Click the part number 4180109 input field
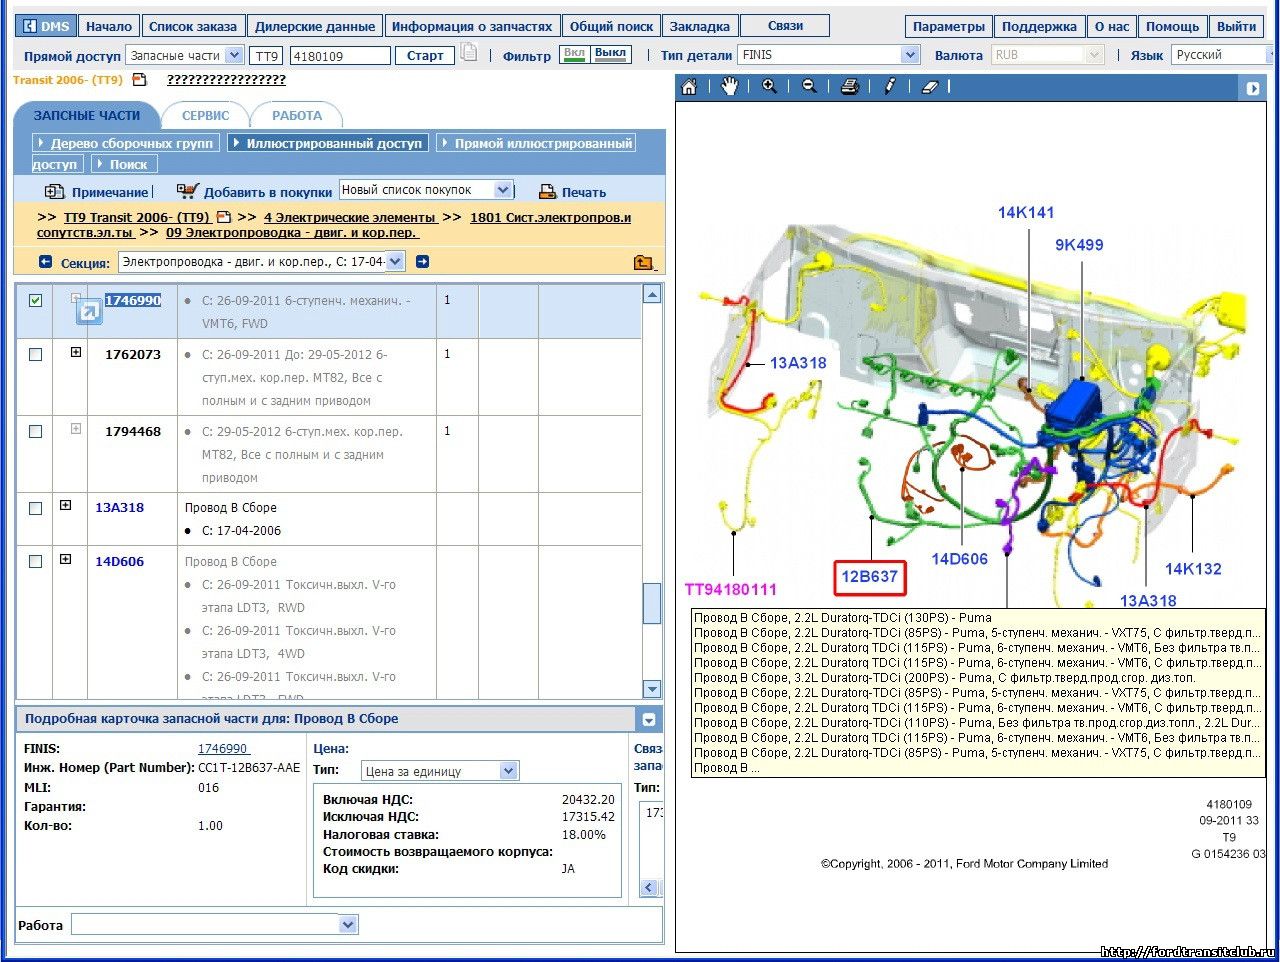This screenshot has width=1280, height=962. click(340, 56)
